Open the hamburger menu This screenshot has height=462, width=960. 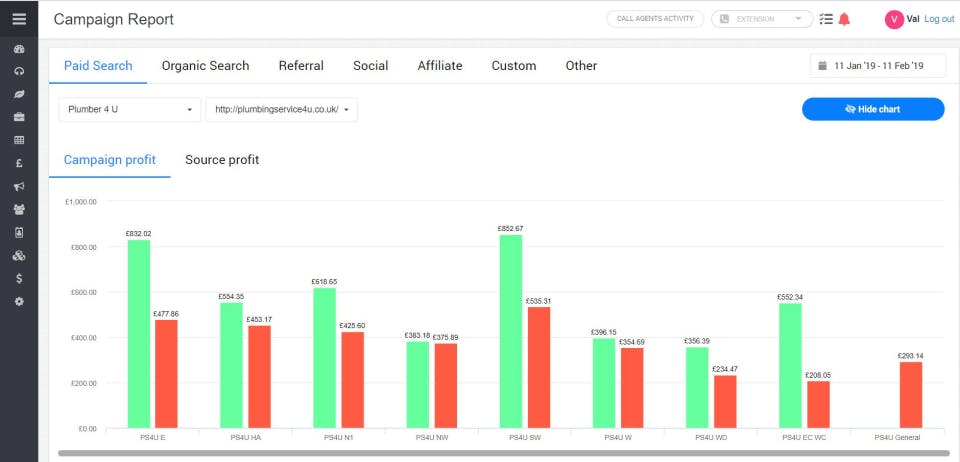pos(19,19)
